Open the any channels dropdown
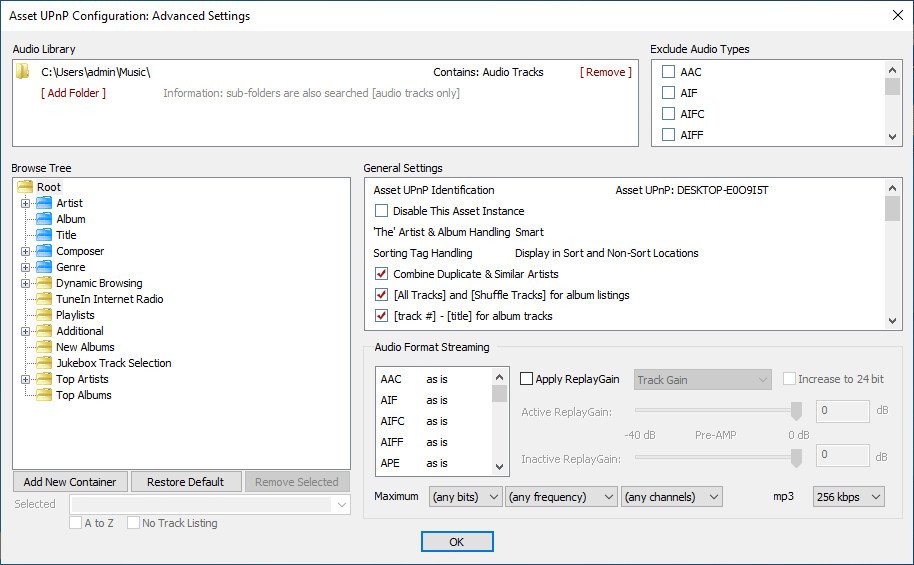Viewport: 914px width, 565px height. [672, 497]
